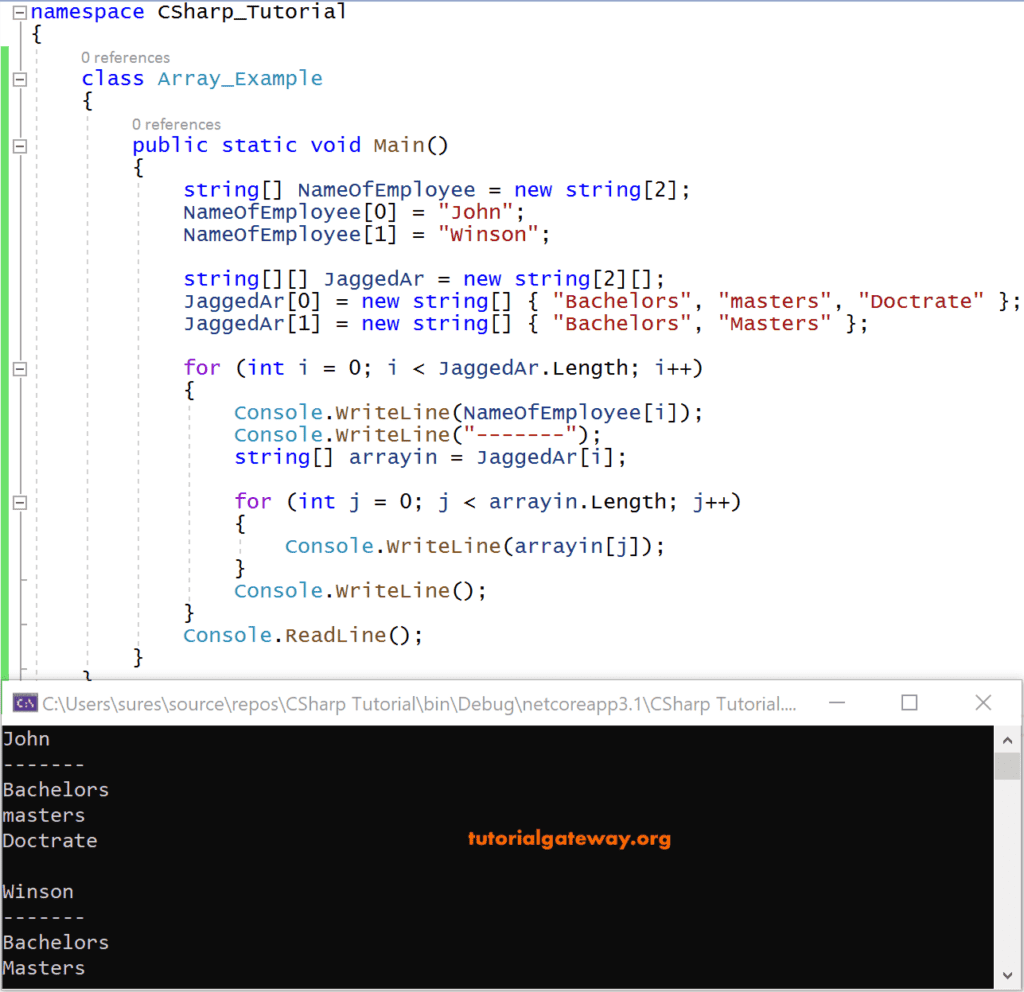Click the console scrollbar down arrow
This screenshot has width=1024, height=992.
tap(1007, 975)
